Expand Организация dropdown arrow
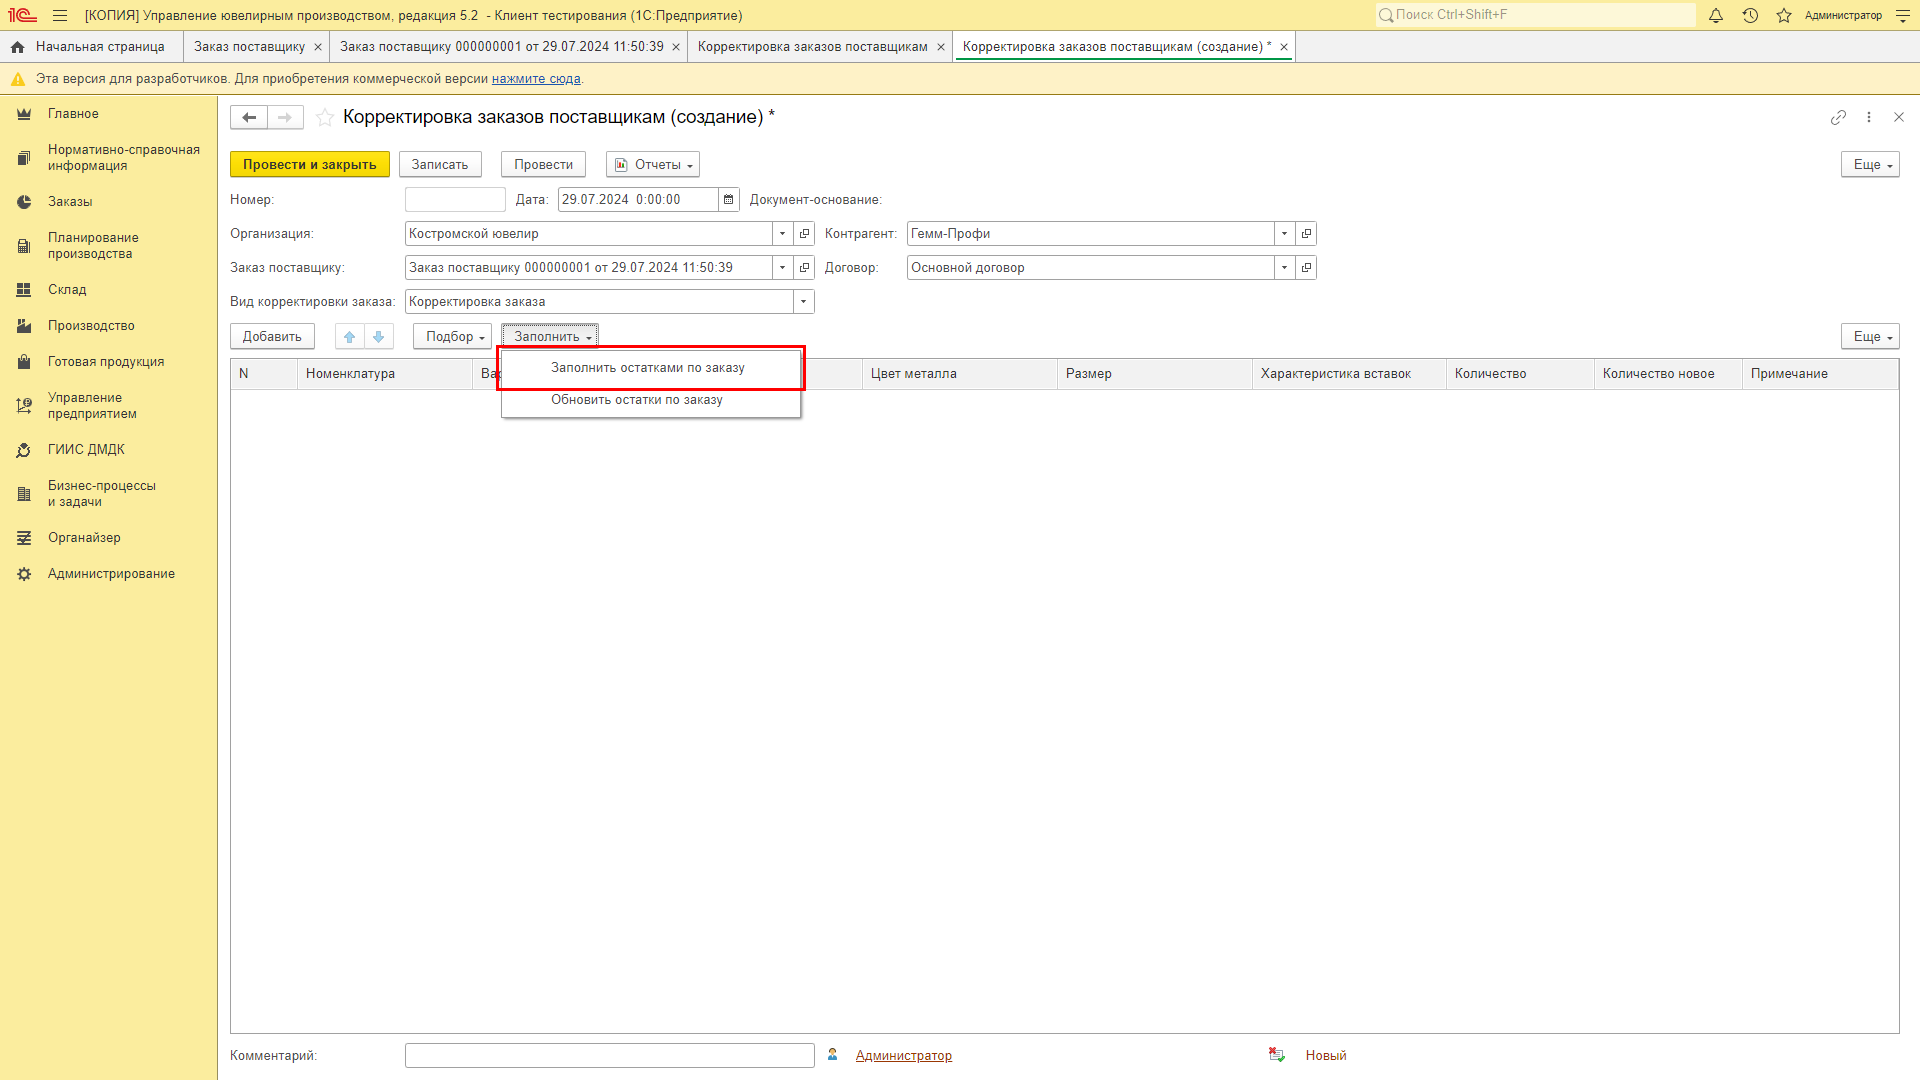The height and width of the screenshot is (1080, 1920). pyautogui.click(x=783, y=234)
